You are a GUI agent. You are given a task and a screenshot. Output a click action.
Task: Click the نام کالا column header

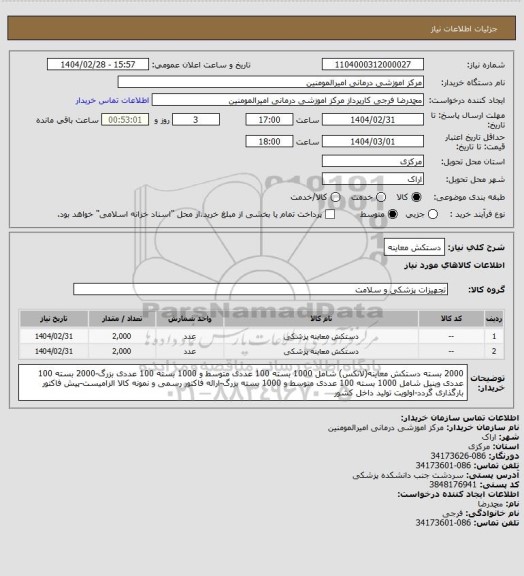(x=321, y=319)
